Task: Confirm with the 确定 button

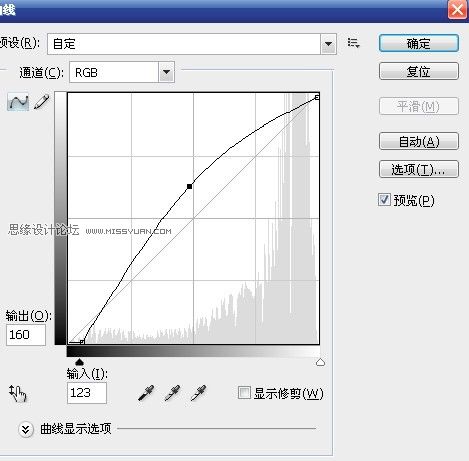Action: pyautogui.click(x=419, y=43)
